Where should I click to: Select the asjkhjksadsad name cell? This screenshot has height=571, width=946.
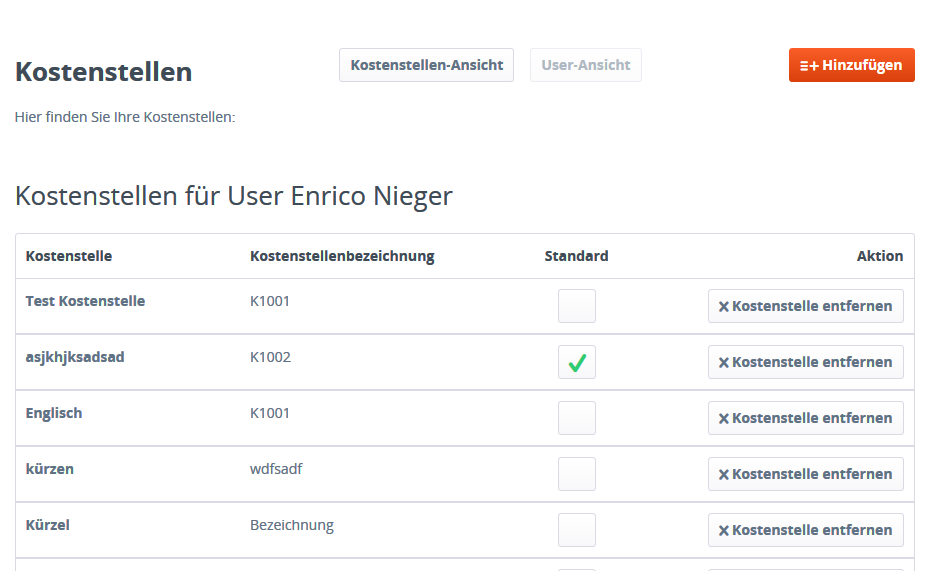tap(75, 357)
